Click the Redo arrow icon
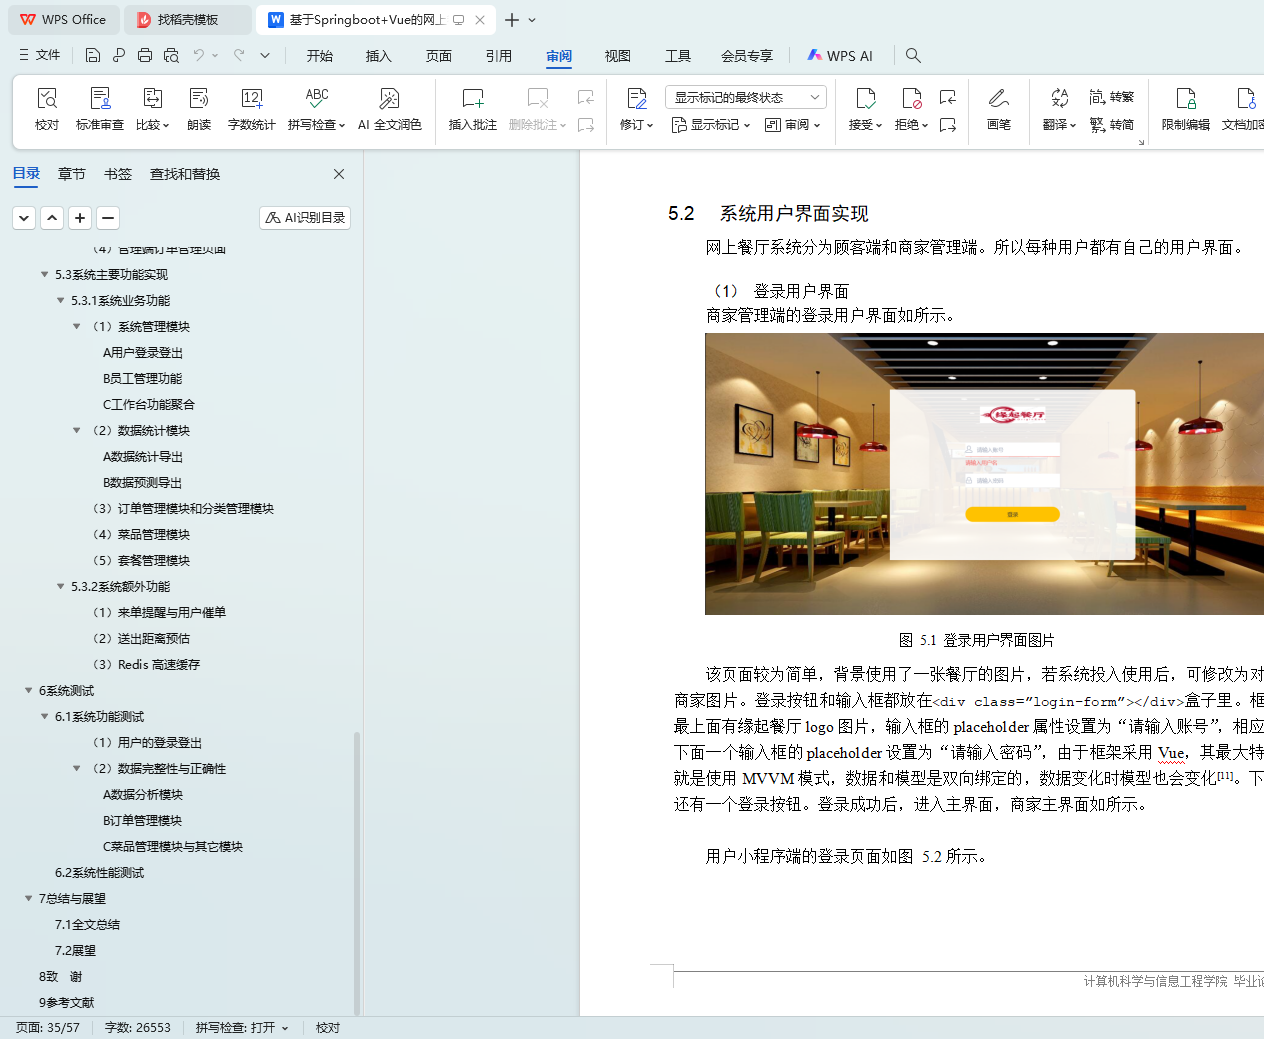The image size is (1264, 1039). (239, 55)
